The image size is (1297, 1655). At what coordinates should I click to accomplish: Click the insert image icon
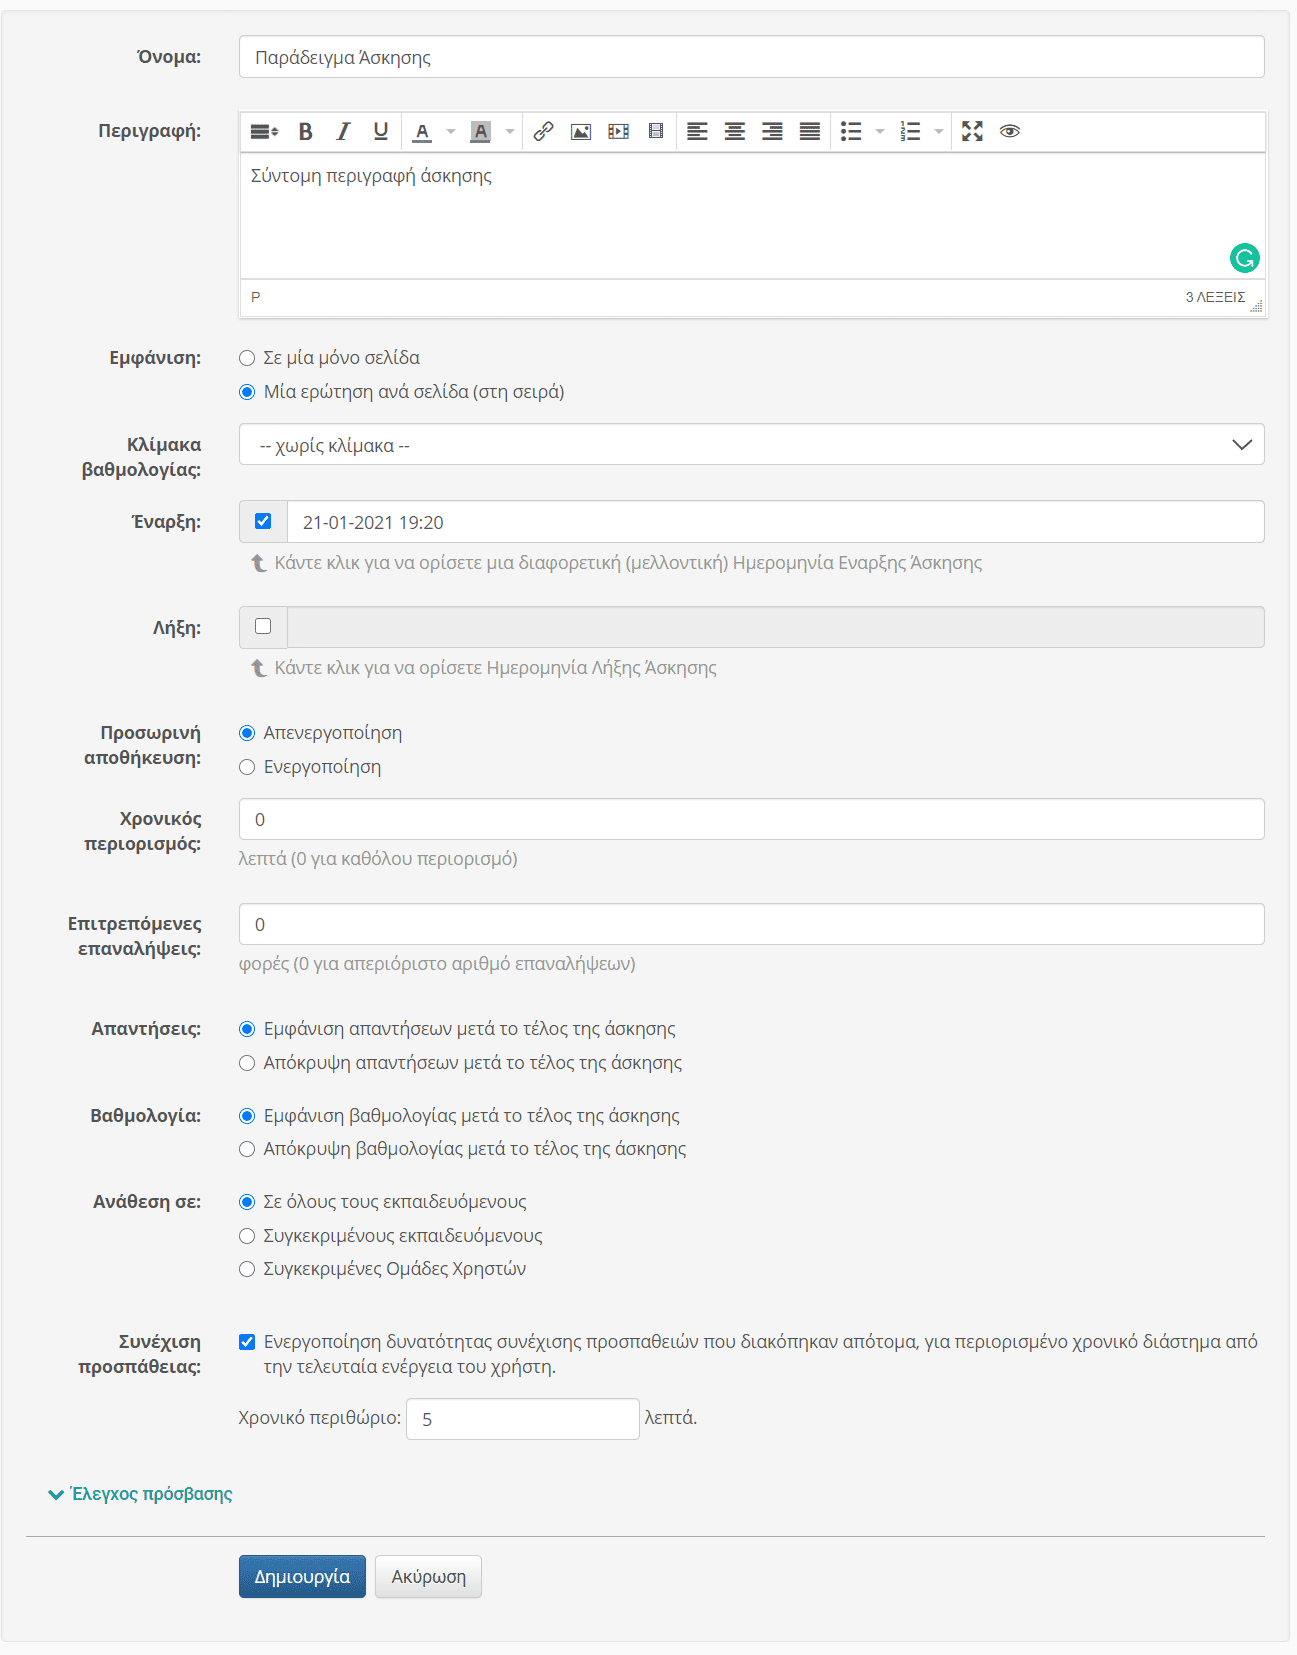pos(581,132)
